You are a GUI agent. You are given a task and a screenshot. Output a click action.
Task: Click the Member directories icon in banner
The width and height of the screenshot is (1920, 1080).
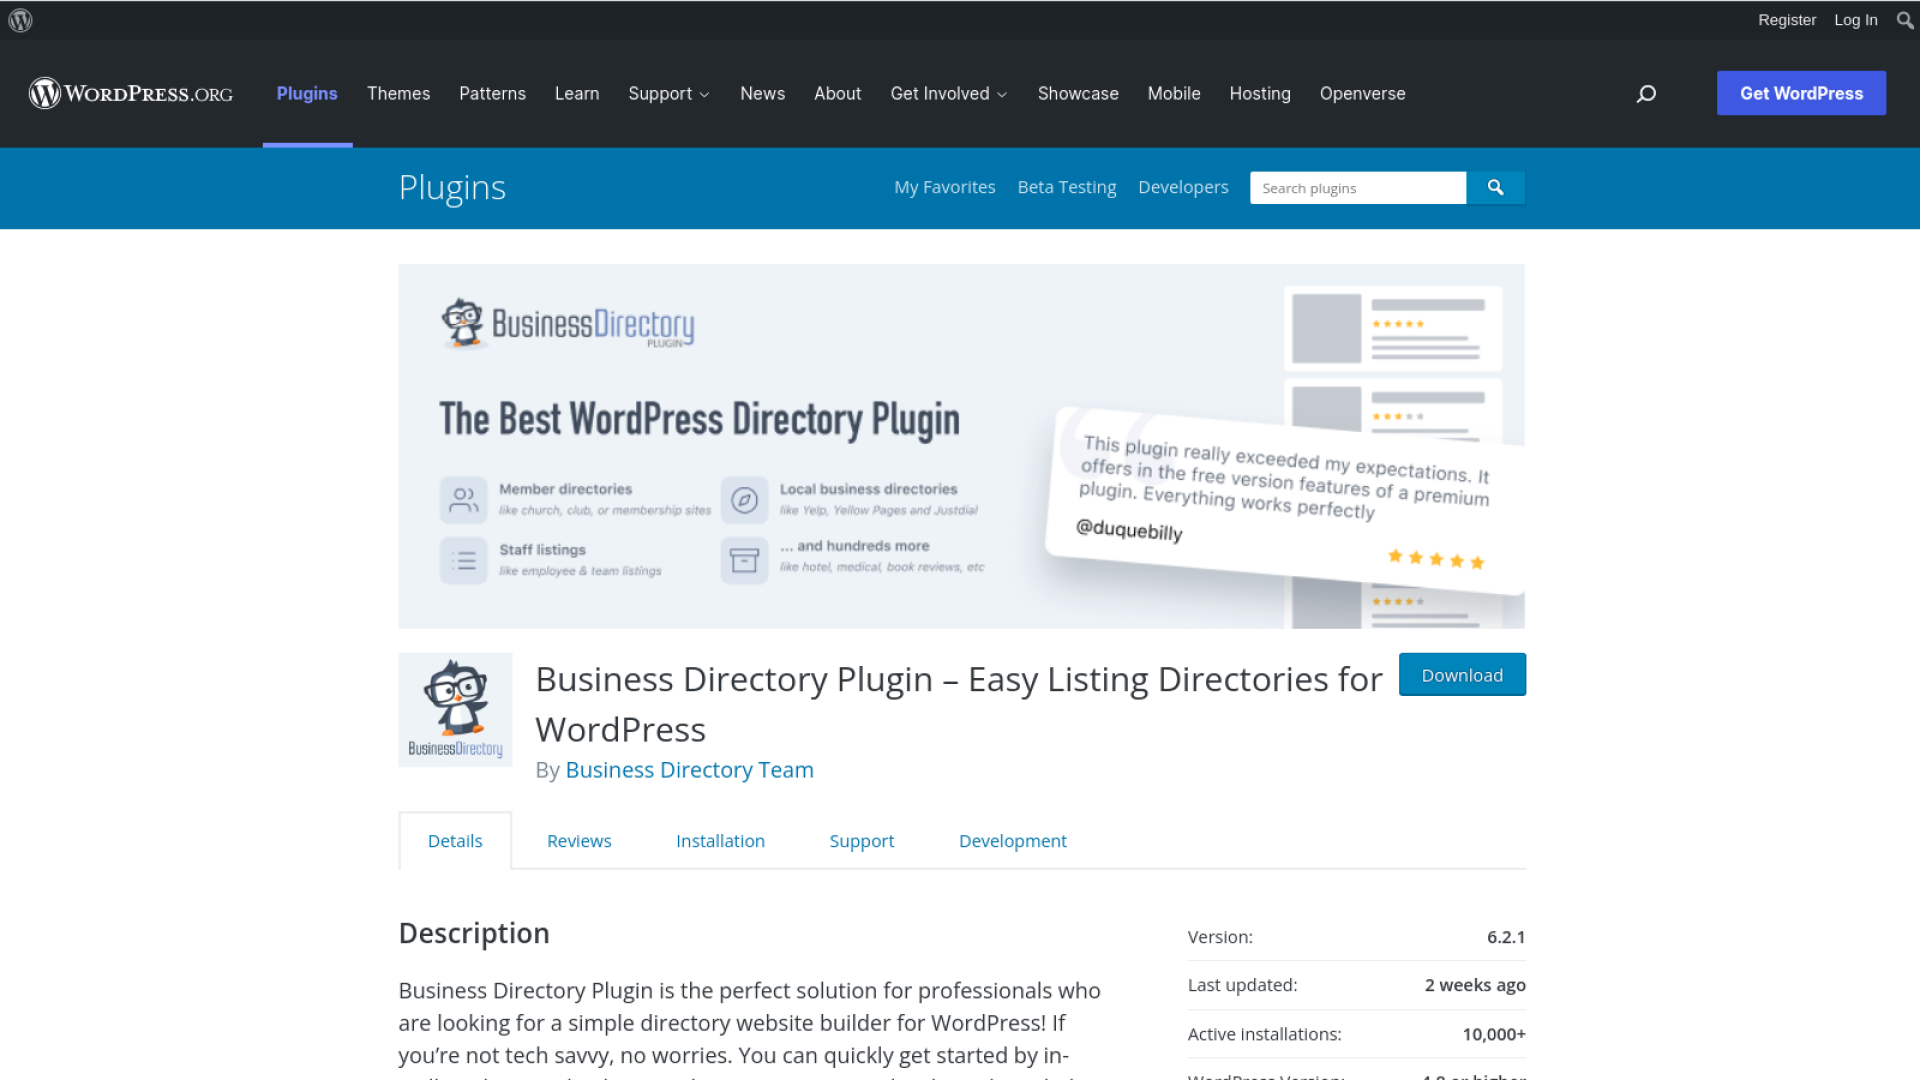(x=463, y=499)
